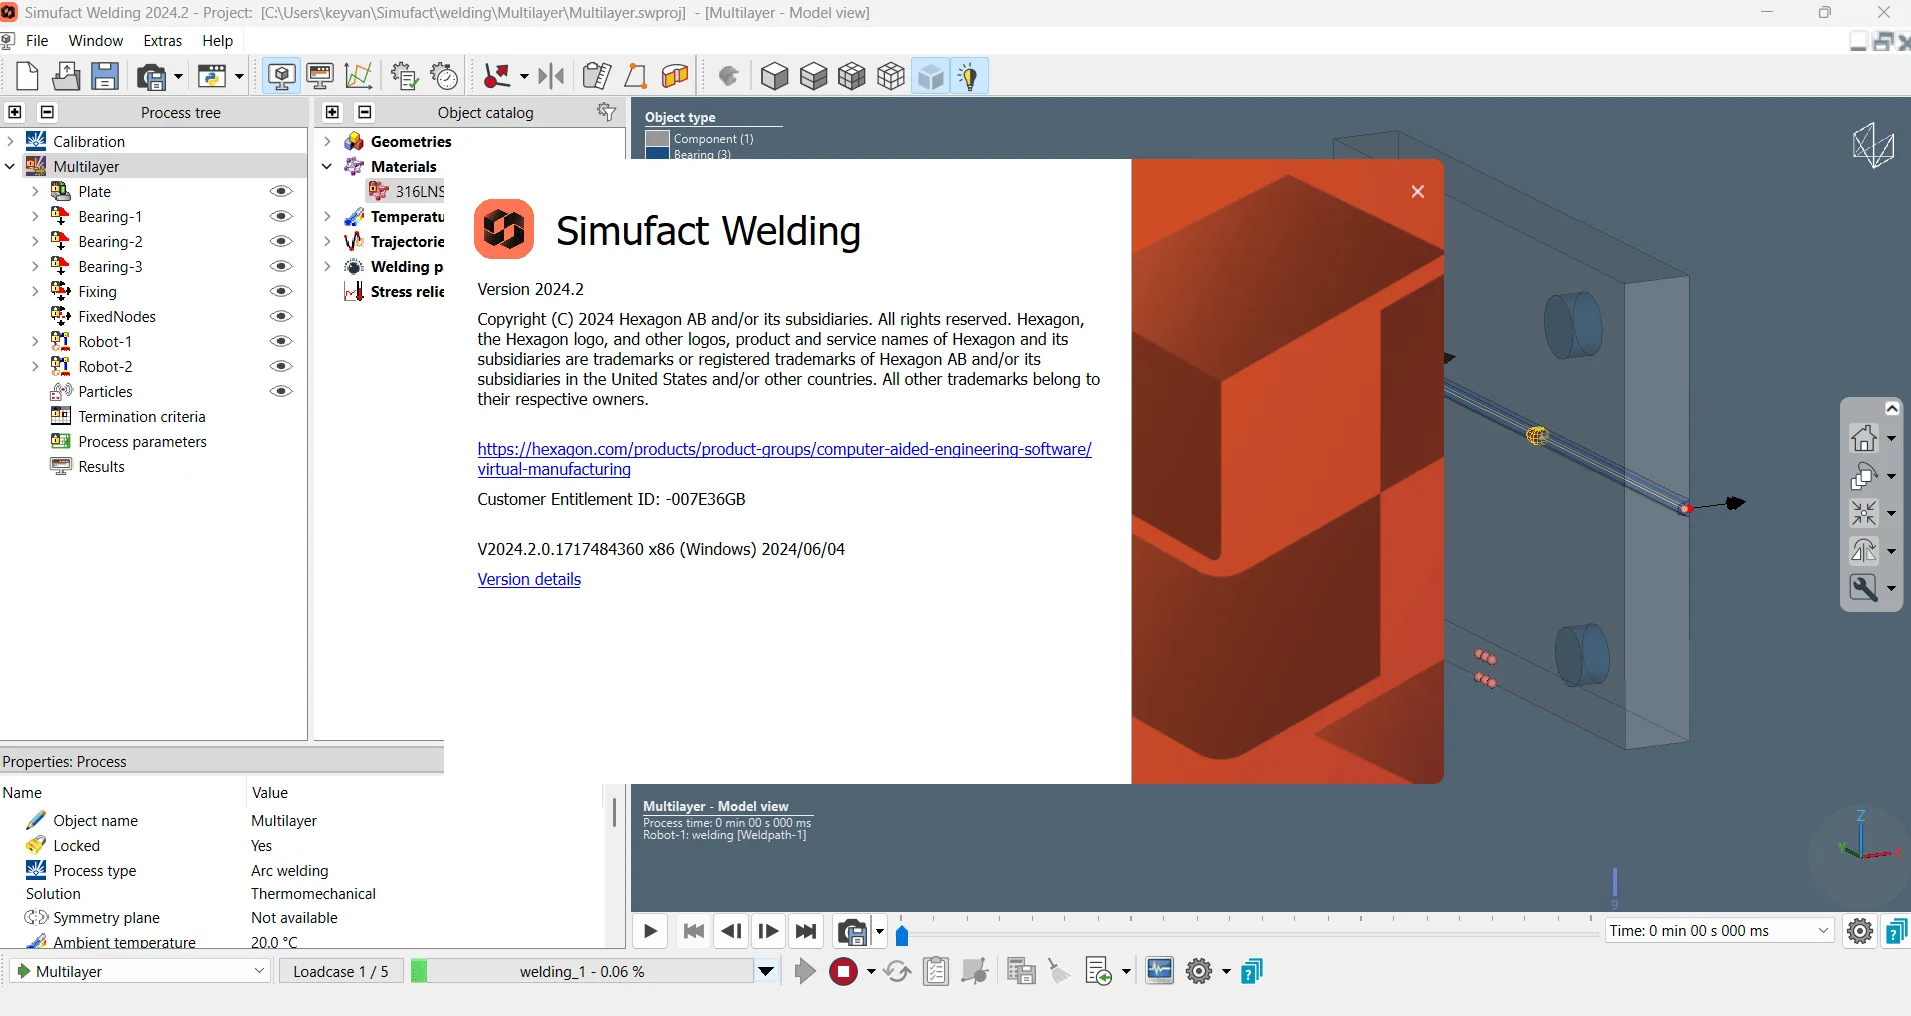Click the snapshot camera icon in the top toolbar
Image resolution: width=1911 pixels, height=1016 pixels.
tap(153, 76)
